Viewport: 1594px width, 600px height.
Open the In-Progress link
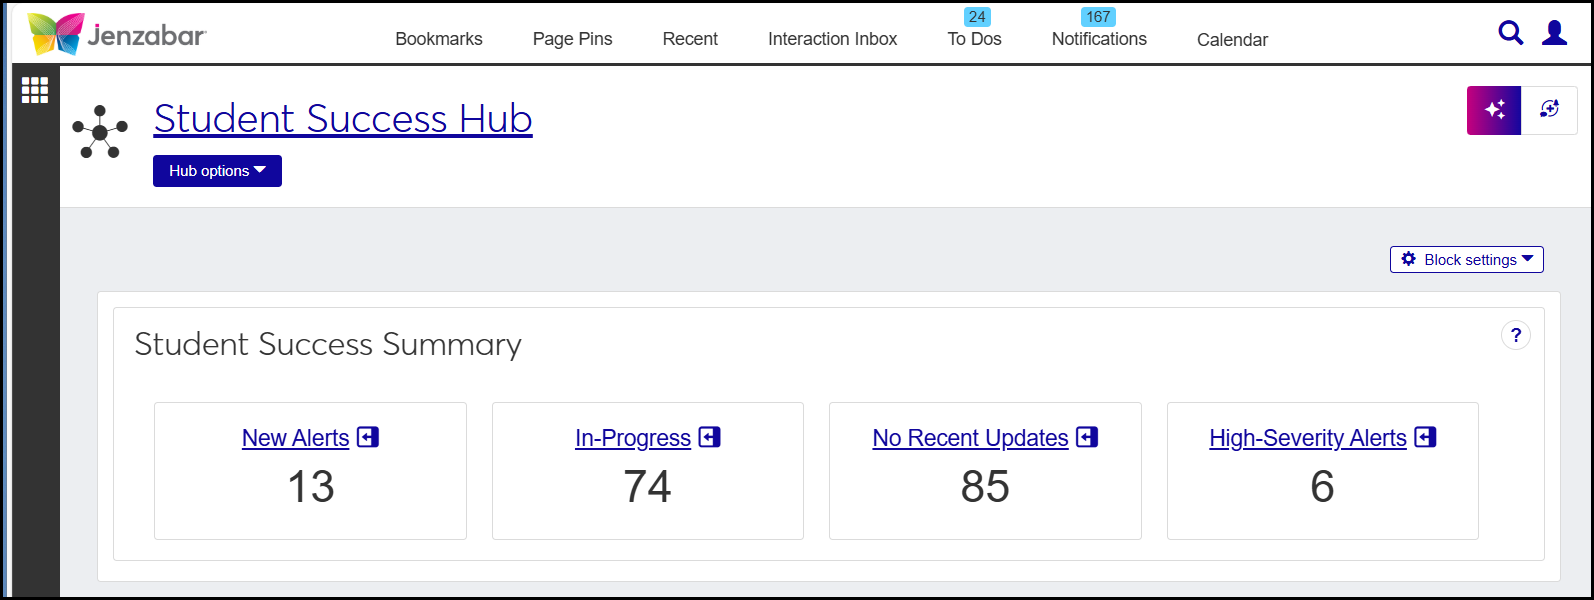click(x=633, y=438)
